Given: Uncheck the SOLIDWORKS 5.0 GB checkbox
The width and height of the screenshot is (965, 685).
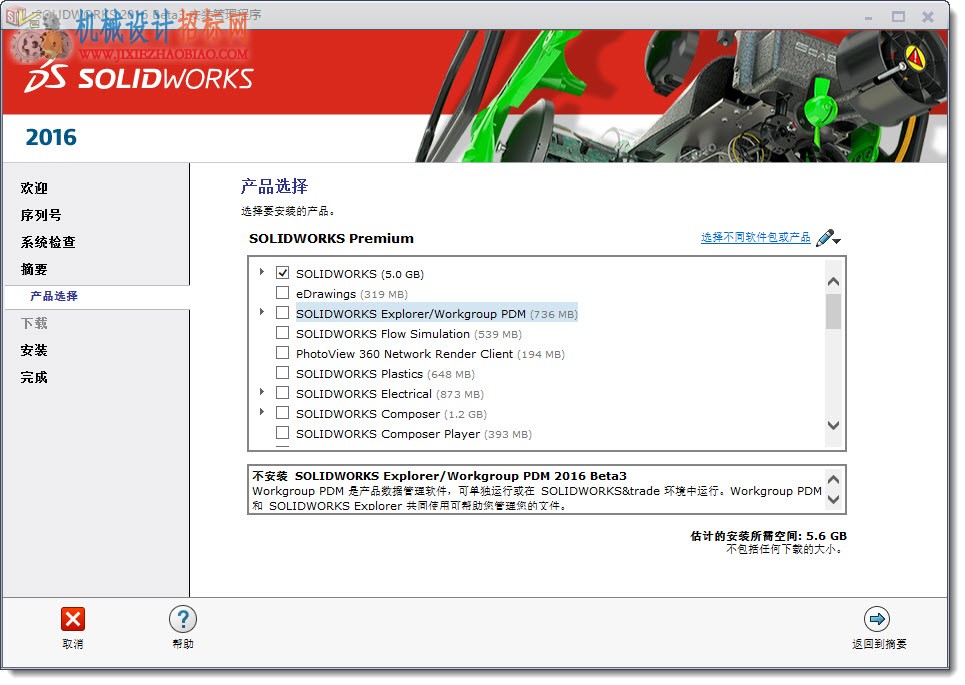Looking at the screenshot, I should point(282,272).
